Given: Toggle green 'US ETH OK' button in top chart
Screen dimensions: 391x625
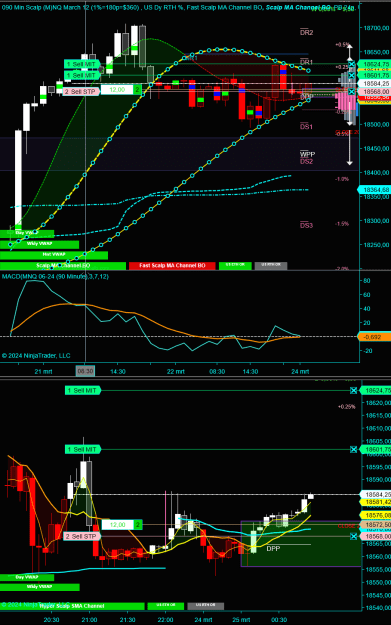Looking at the screenshot, I should (235, 265).
